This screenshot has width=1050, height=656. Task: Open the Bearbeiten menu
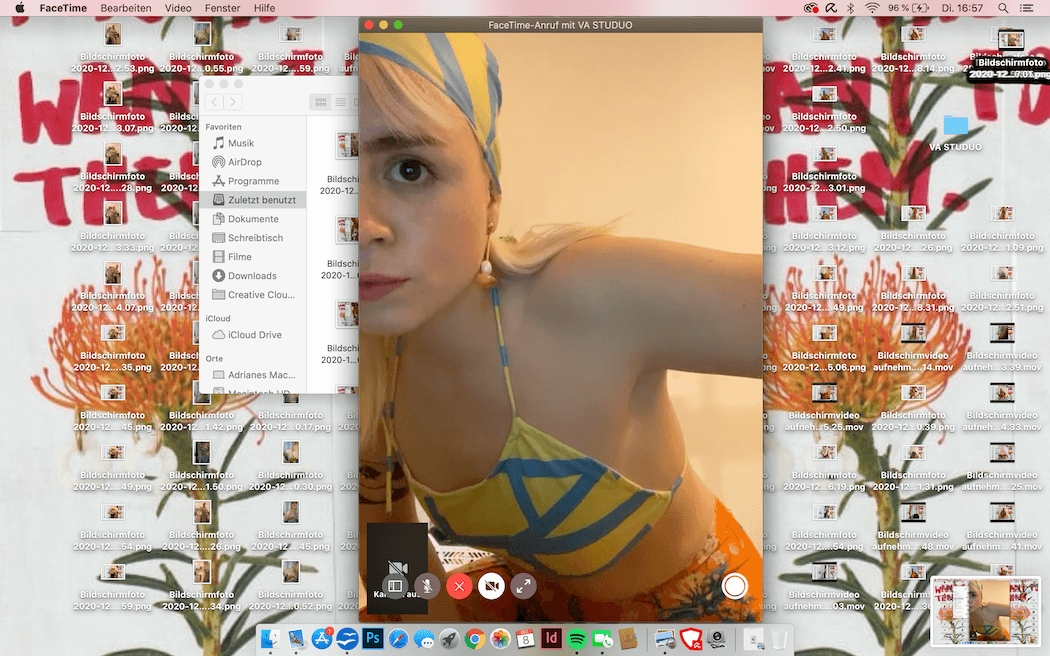pyautogui.click(x=126, y=8)
